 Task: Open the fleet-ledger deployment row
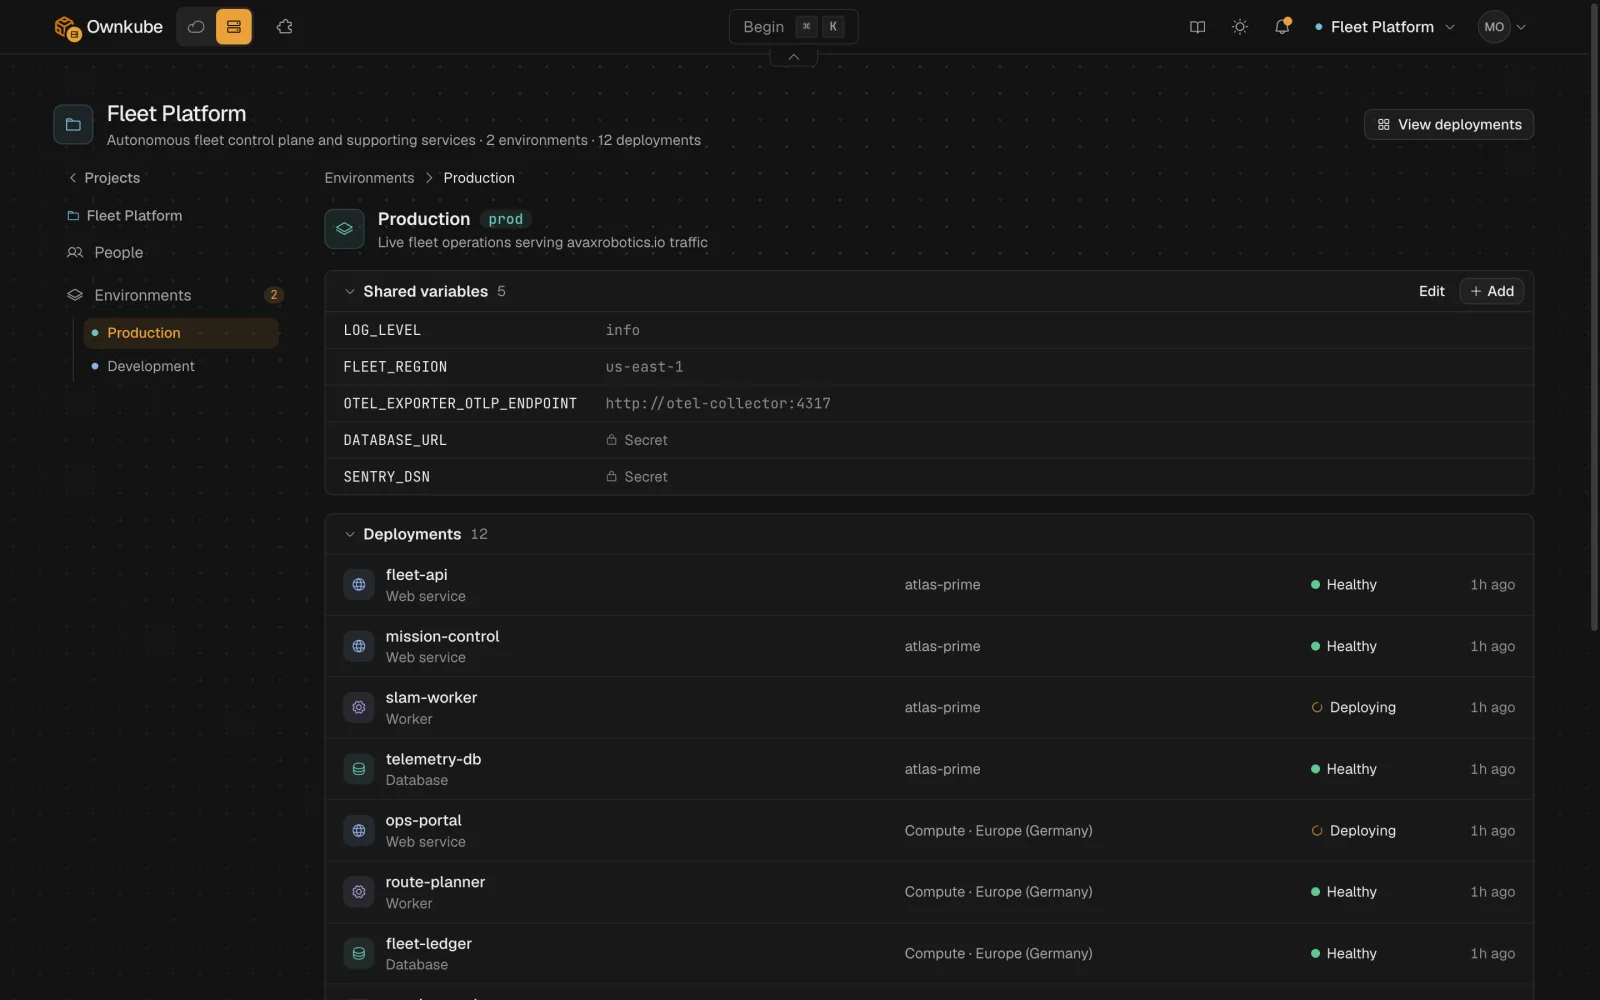pos(929,954)
